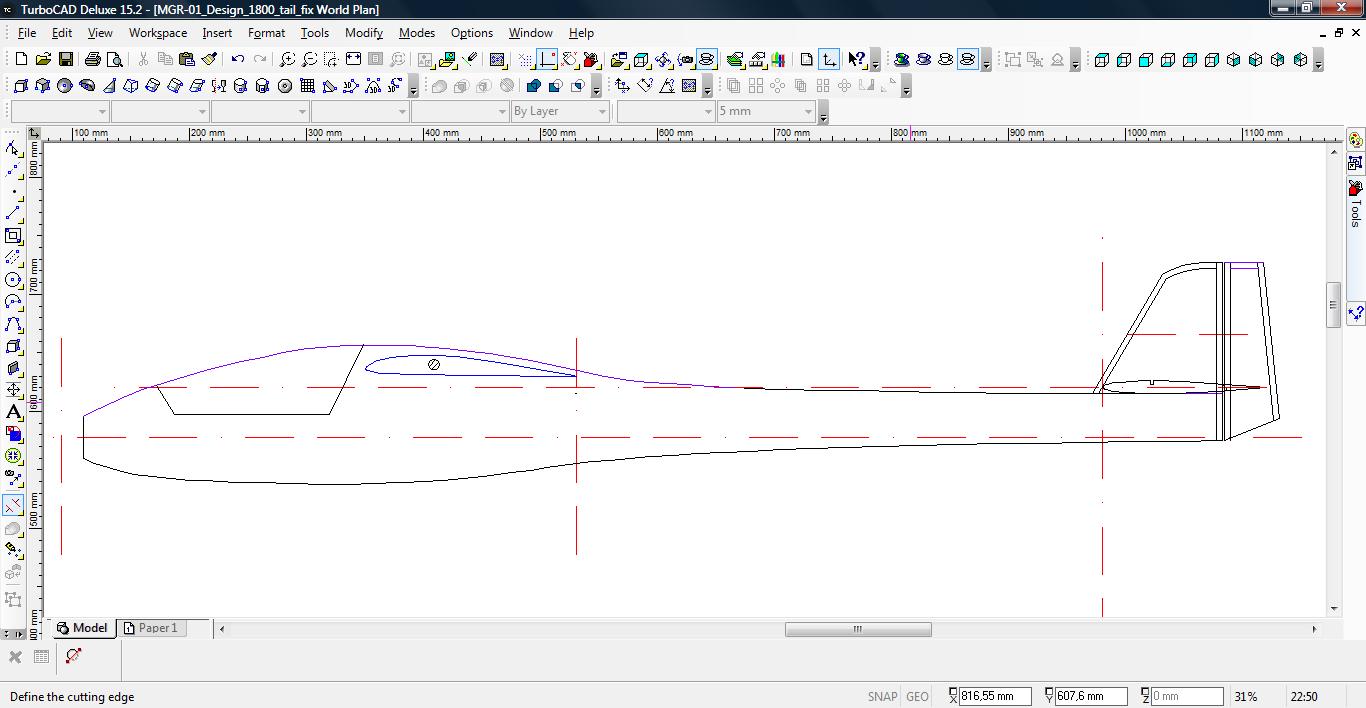This screenshot has height=708, width=1366.
Task: Open the 5 mm size dropdown
Action: (x=766, y=111)
